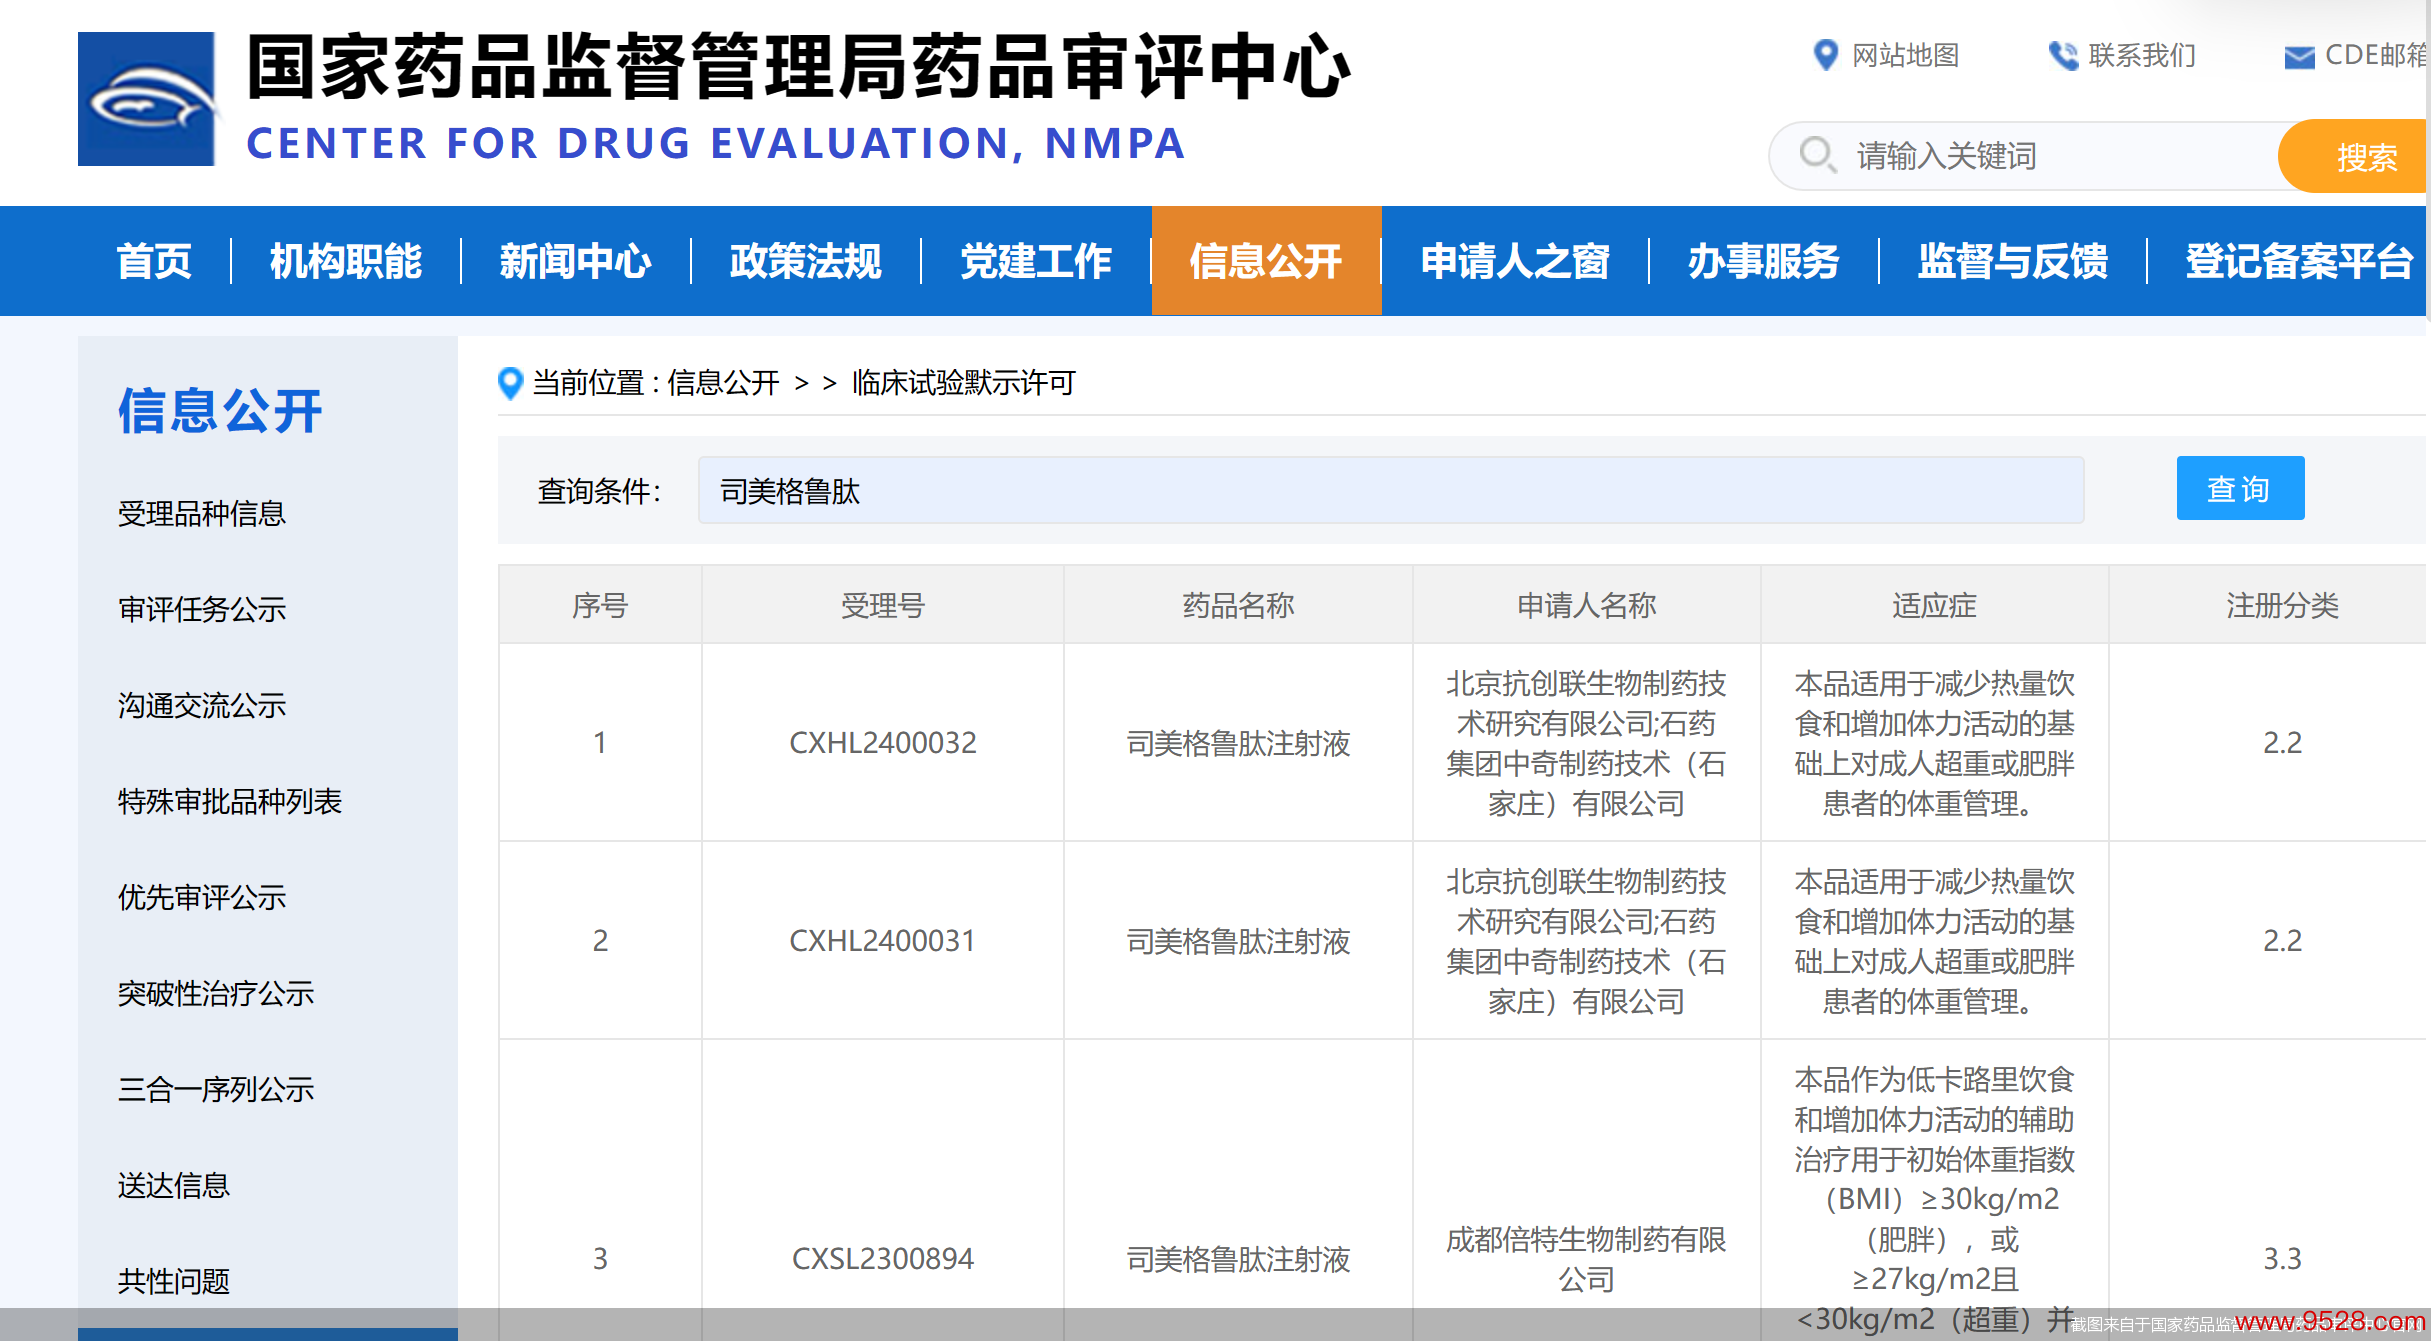Click the CDE fish logo
2431x1341 pixels.
point(147,99)
